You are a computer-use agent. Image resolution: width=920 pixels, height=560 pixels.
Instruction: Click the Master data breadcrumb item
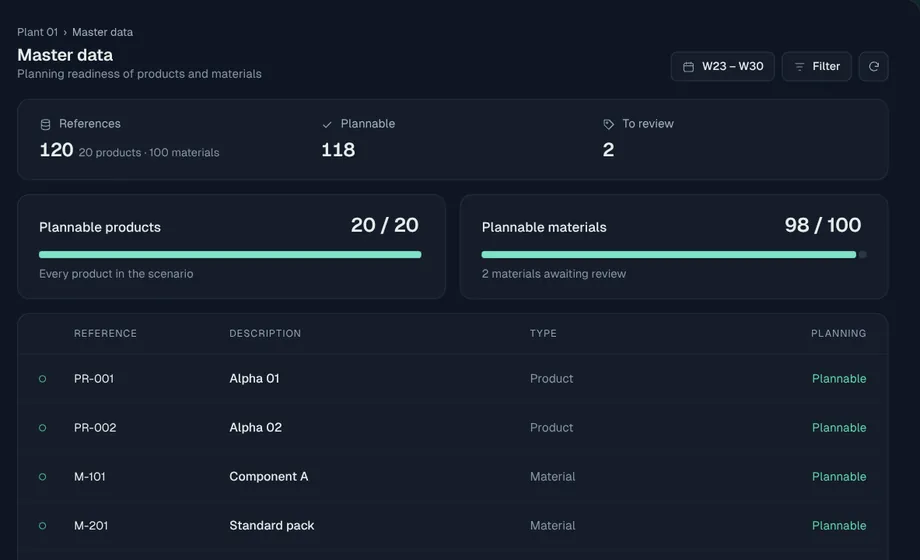[x=103, y=32]
